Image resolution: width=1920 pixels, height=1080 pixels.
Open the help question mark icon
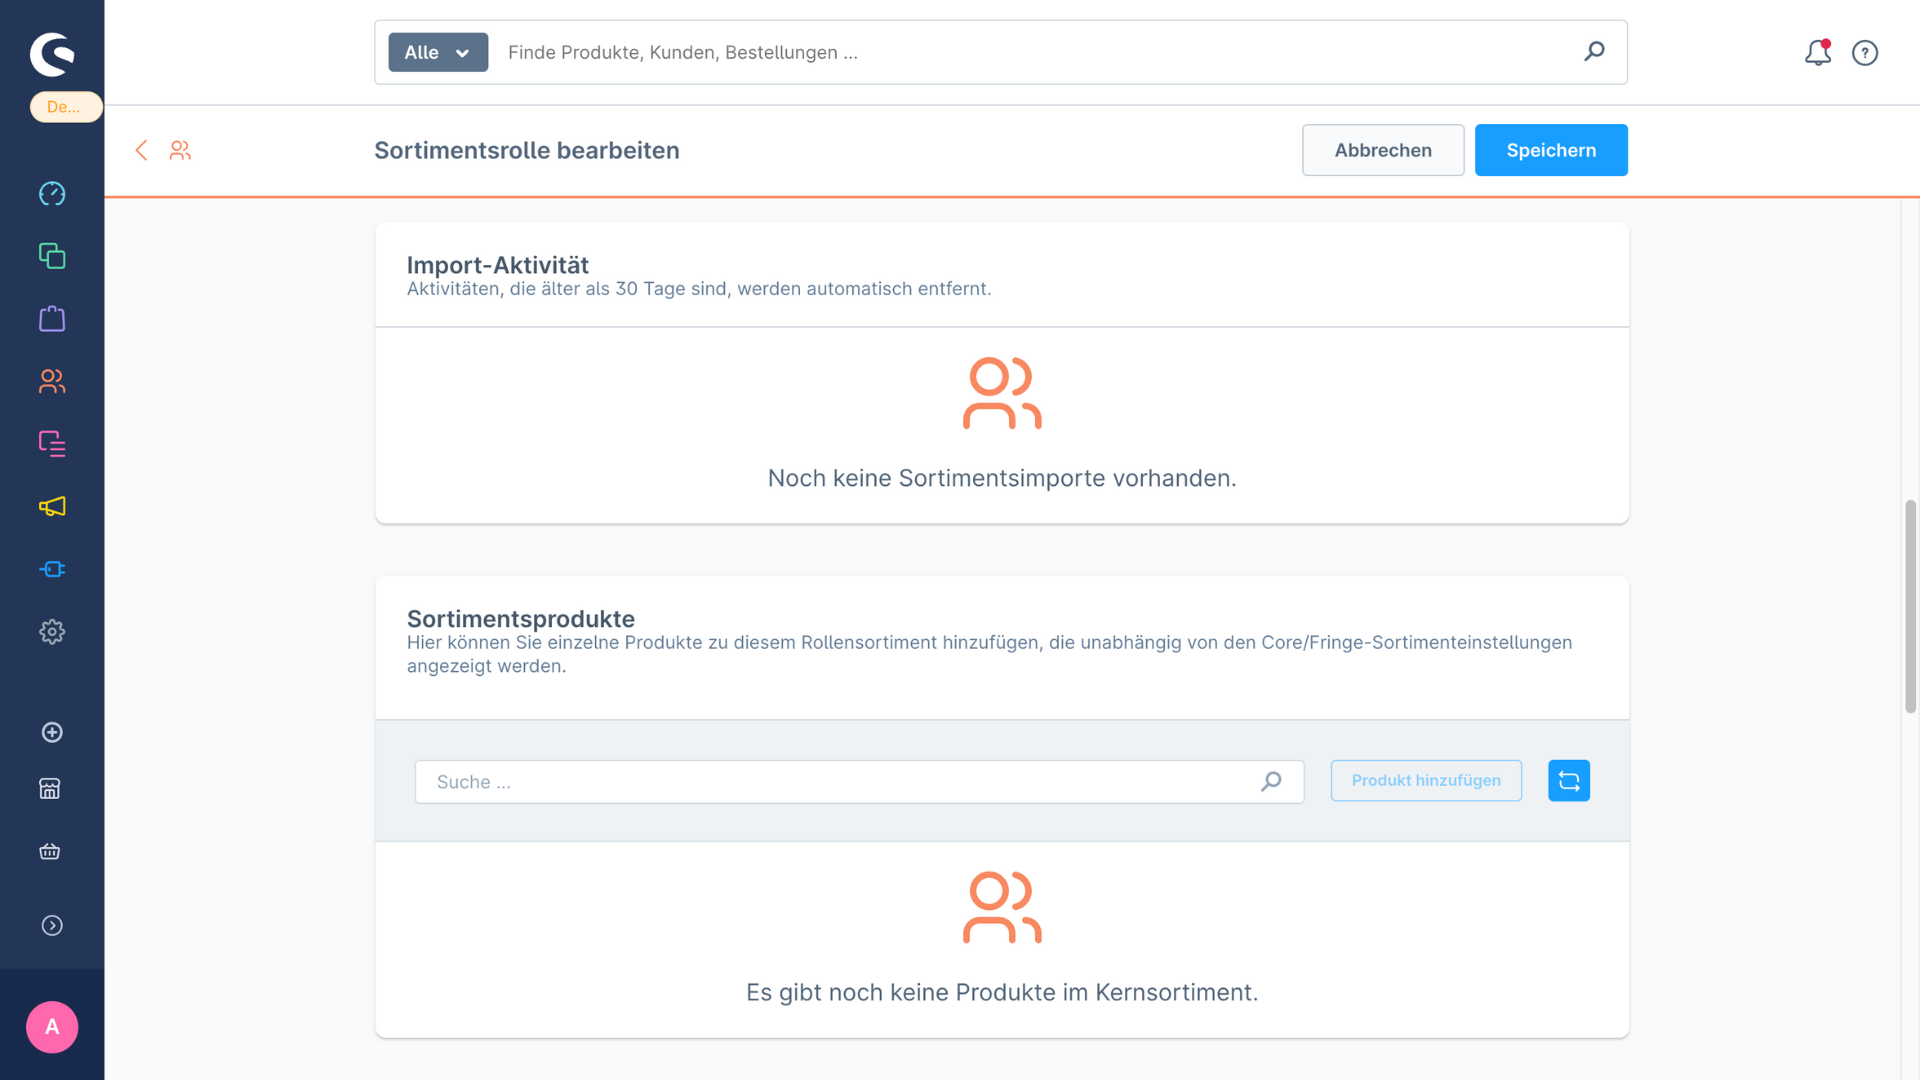pos(1864,53)
